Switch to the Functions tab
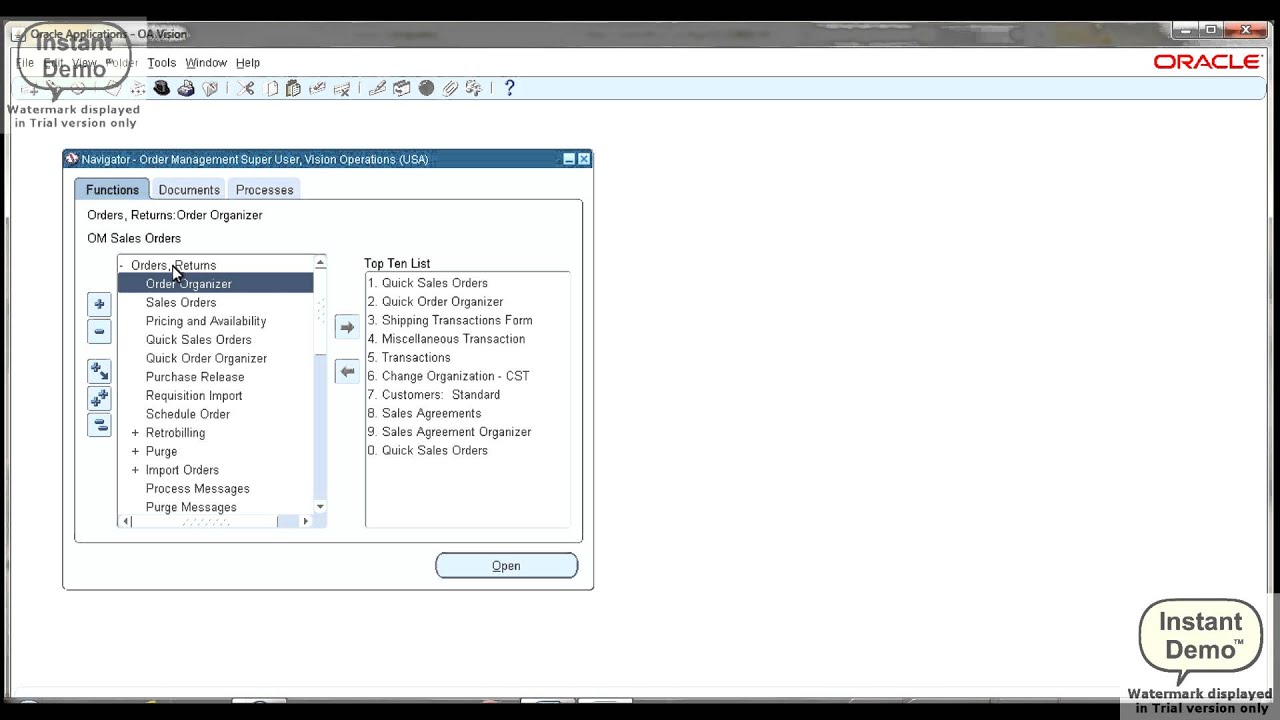1280x720 pixels. click(x=112, y=190)
